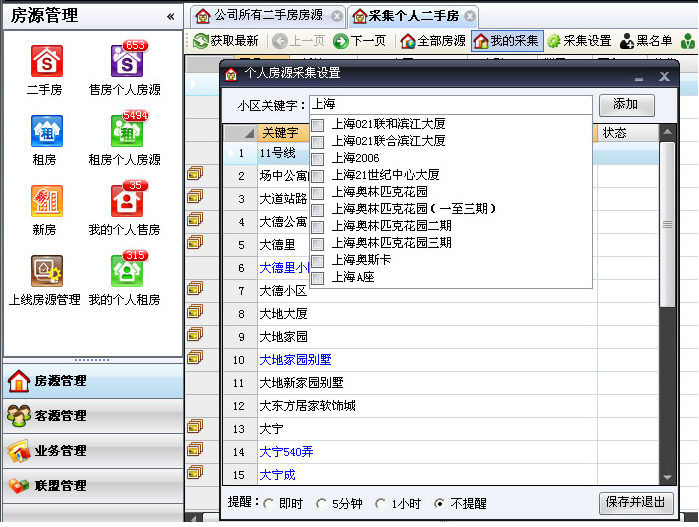Collapse the 房源管理 sidebar with double chevron
This screenshot has height=527, width=699.
click(171, 17)
